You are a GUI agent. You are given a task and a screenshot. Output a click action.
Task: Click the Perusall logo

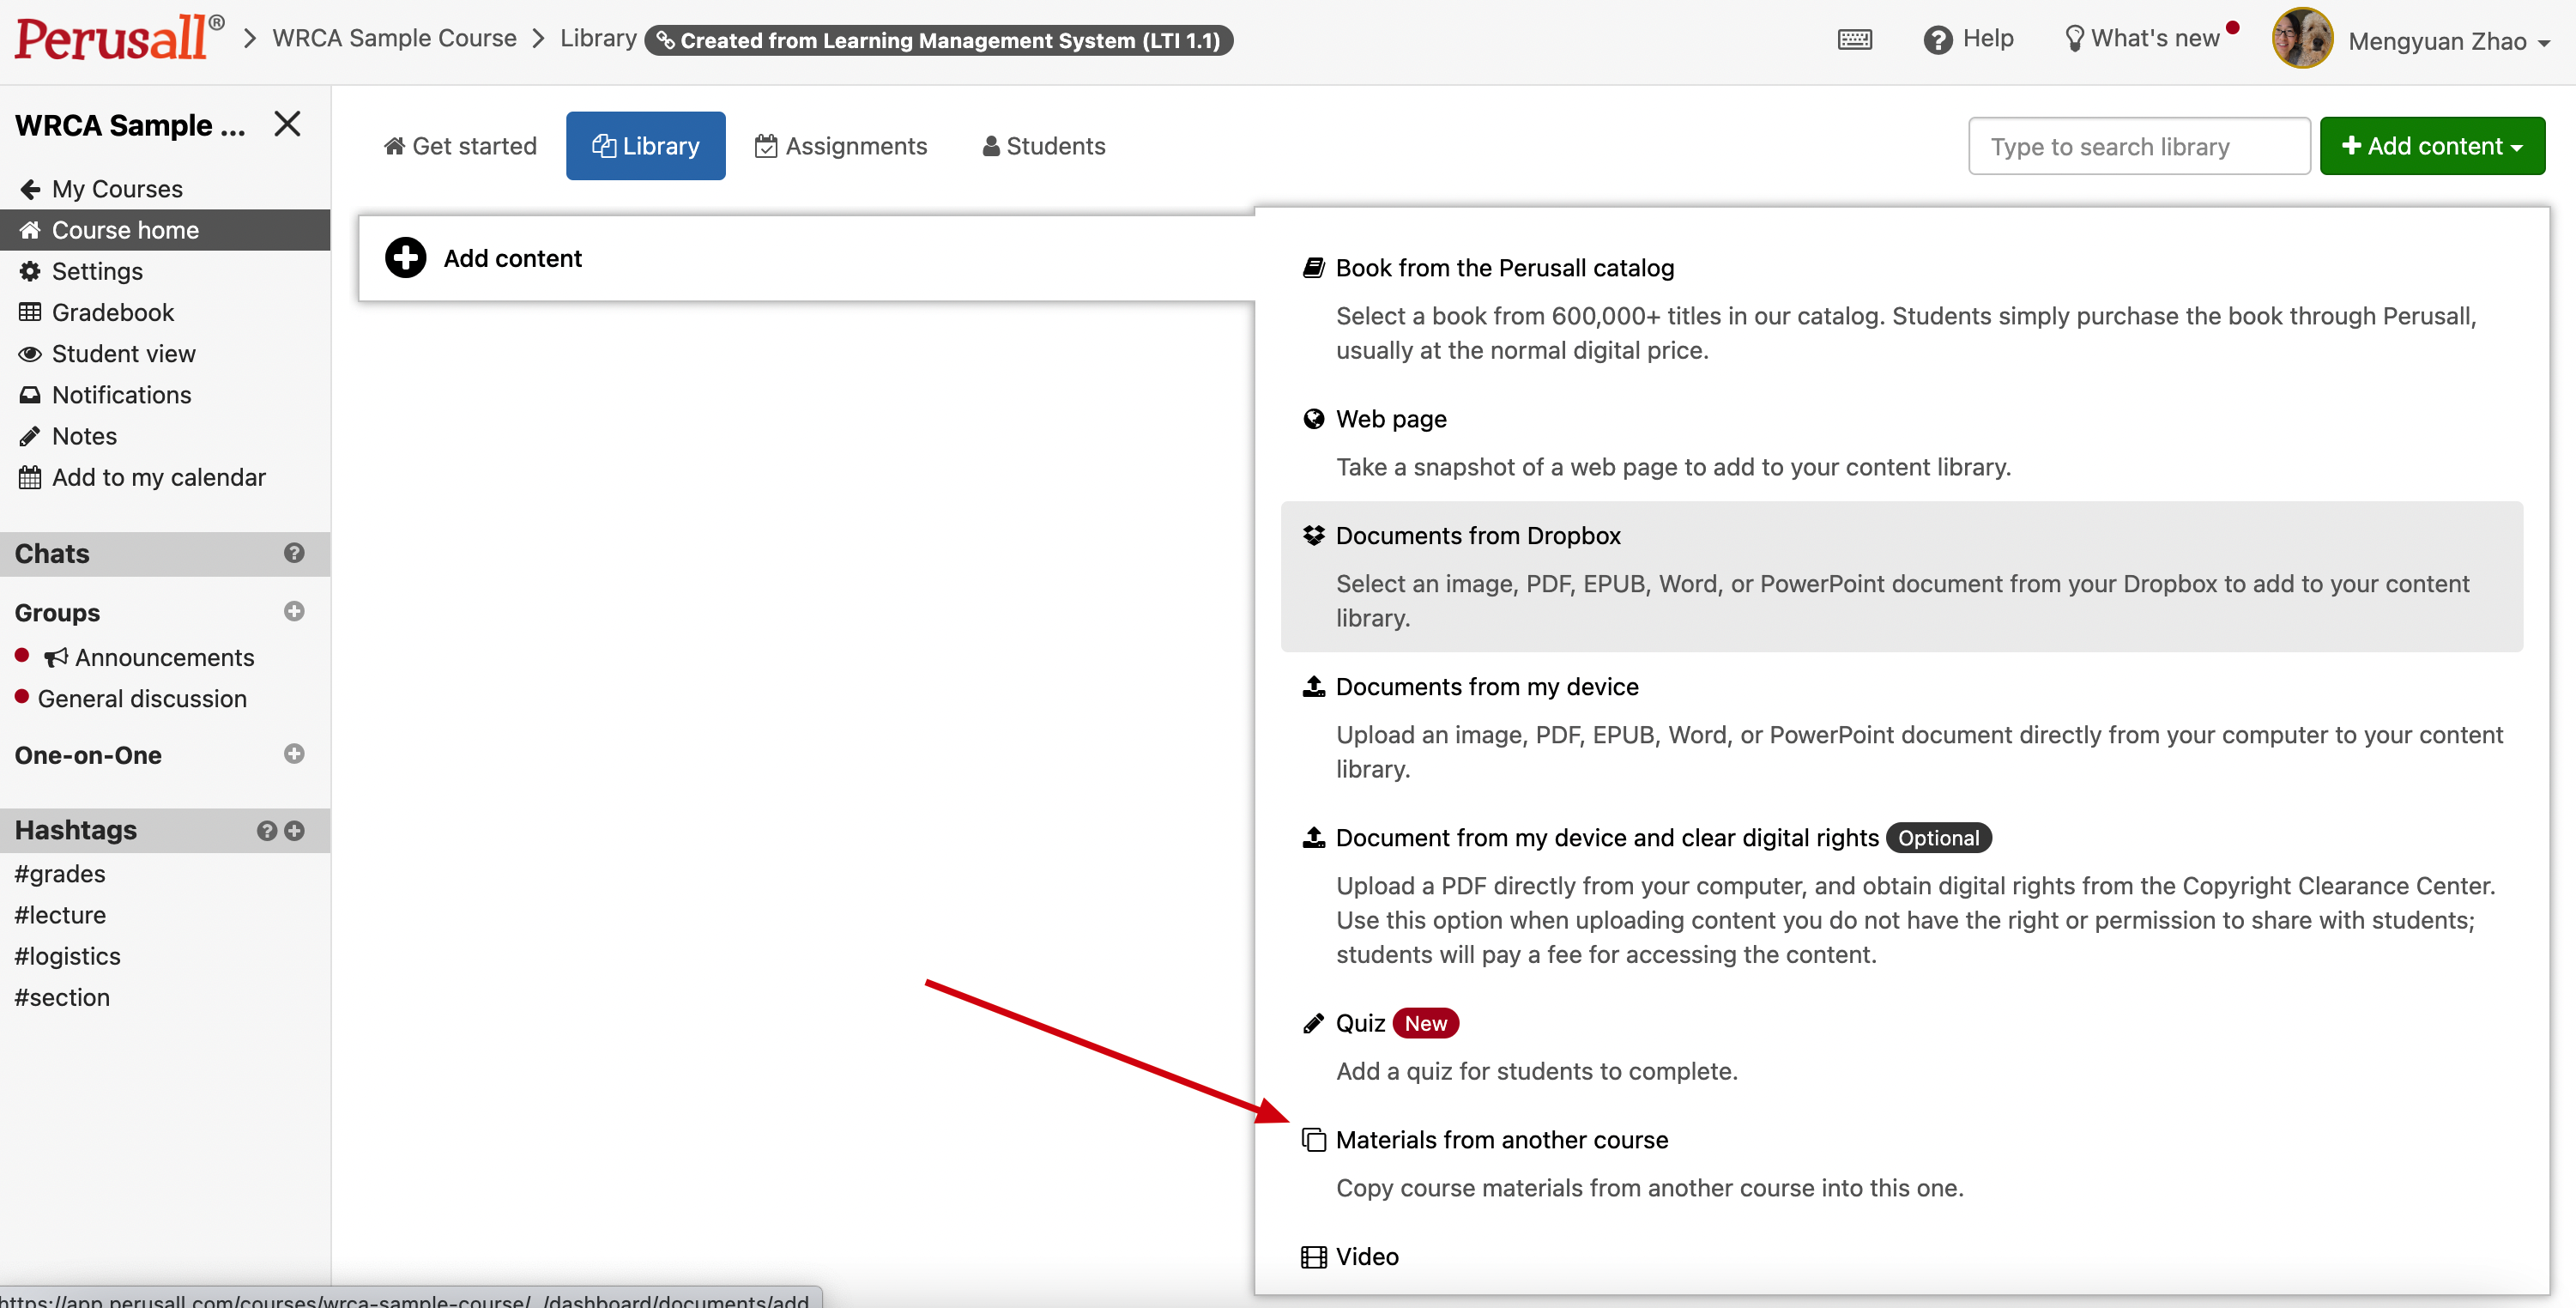pyautogui.click(x=119, y=39)
